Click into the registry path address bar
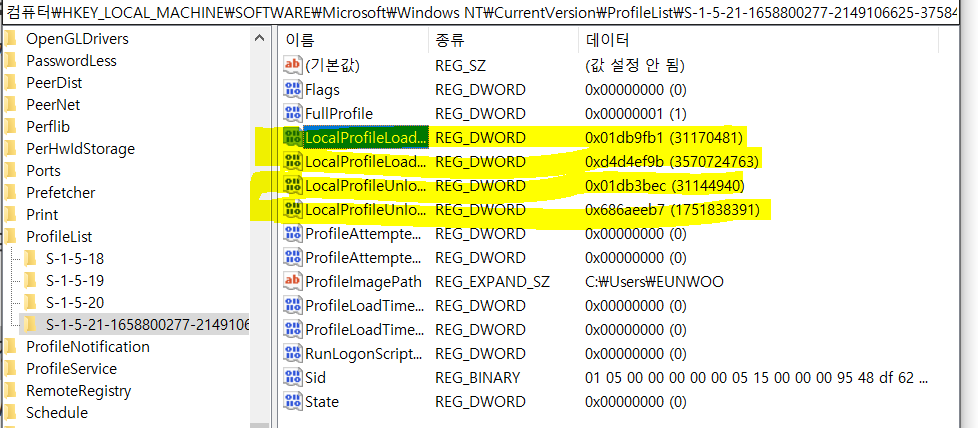This screenshot has height=428, width=978. [480, 12]
